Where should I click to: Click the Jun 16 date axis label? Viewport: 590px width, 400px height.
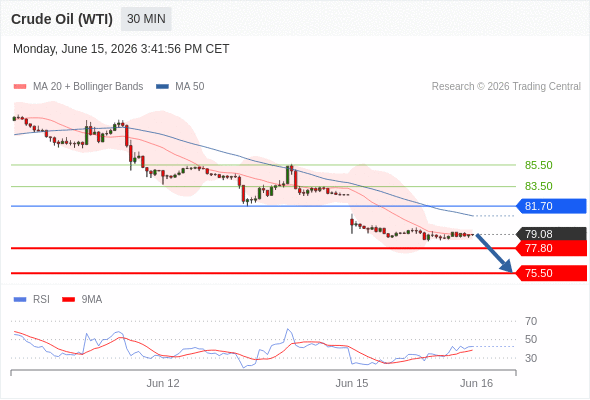476,383
